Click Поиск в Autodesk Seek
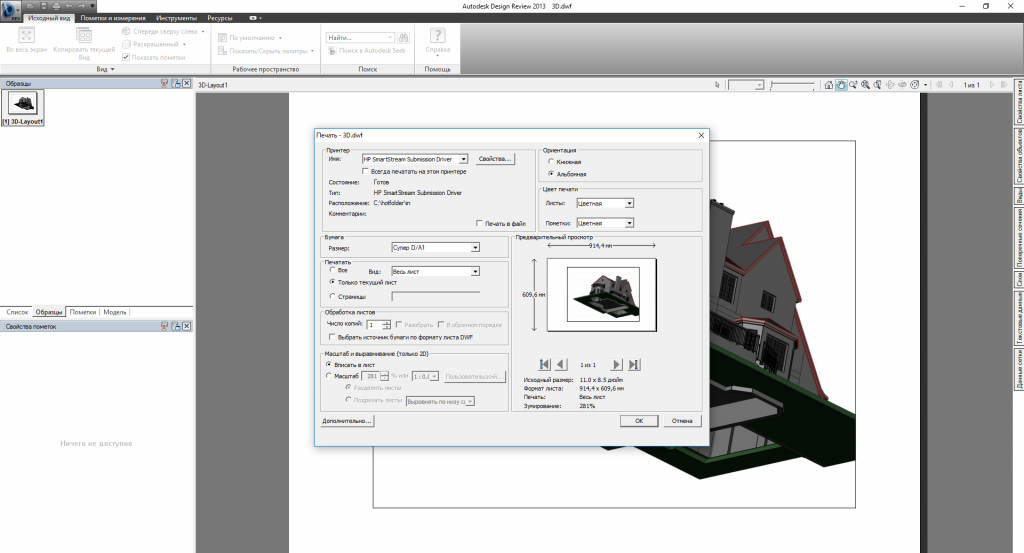 [366, 50]
